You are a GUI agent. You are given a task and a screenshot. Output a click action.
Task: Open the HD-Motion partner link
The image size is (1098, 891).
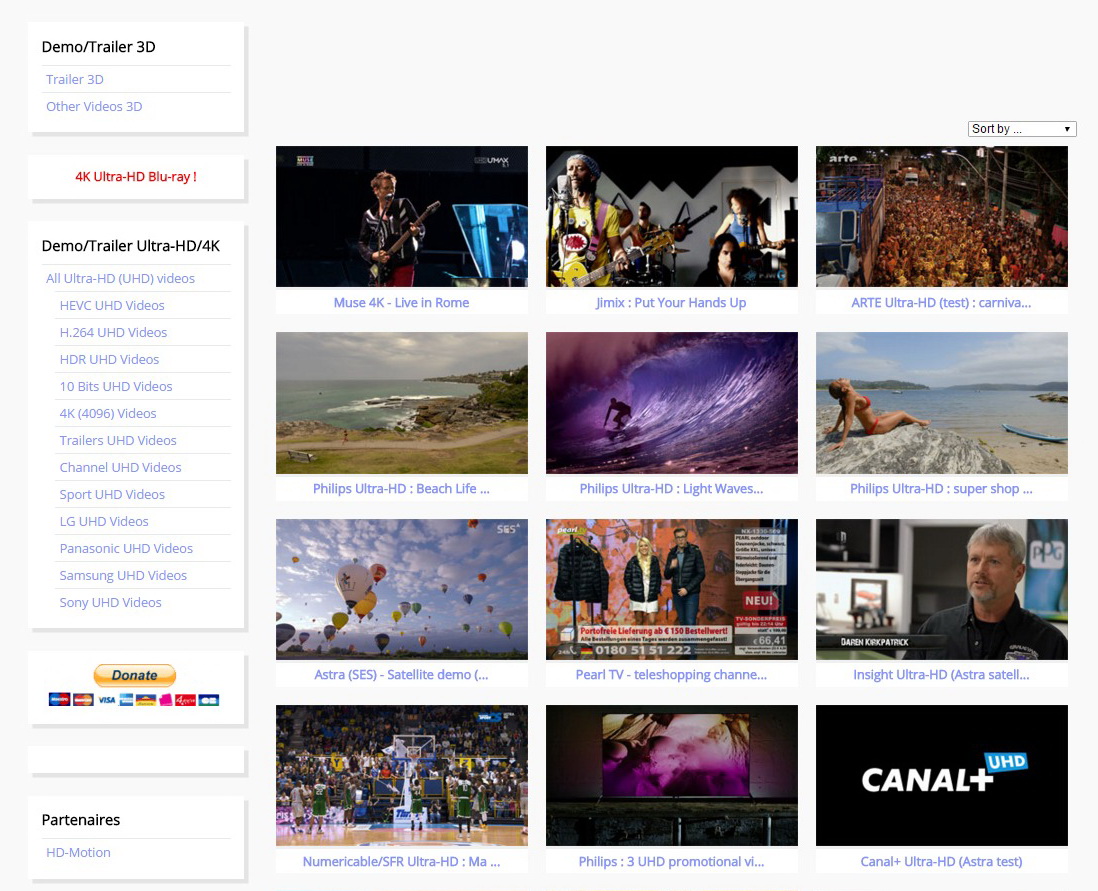[x=78, y=852]
